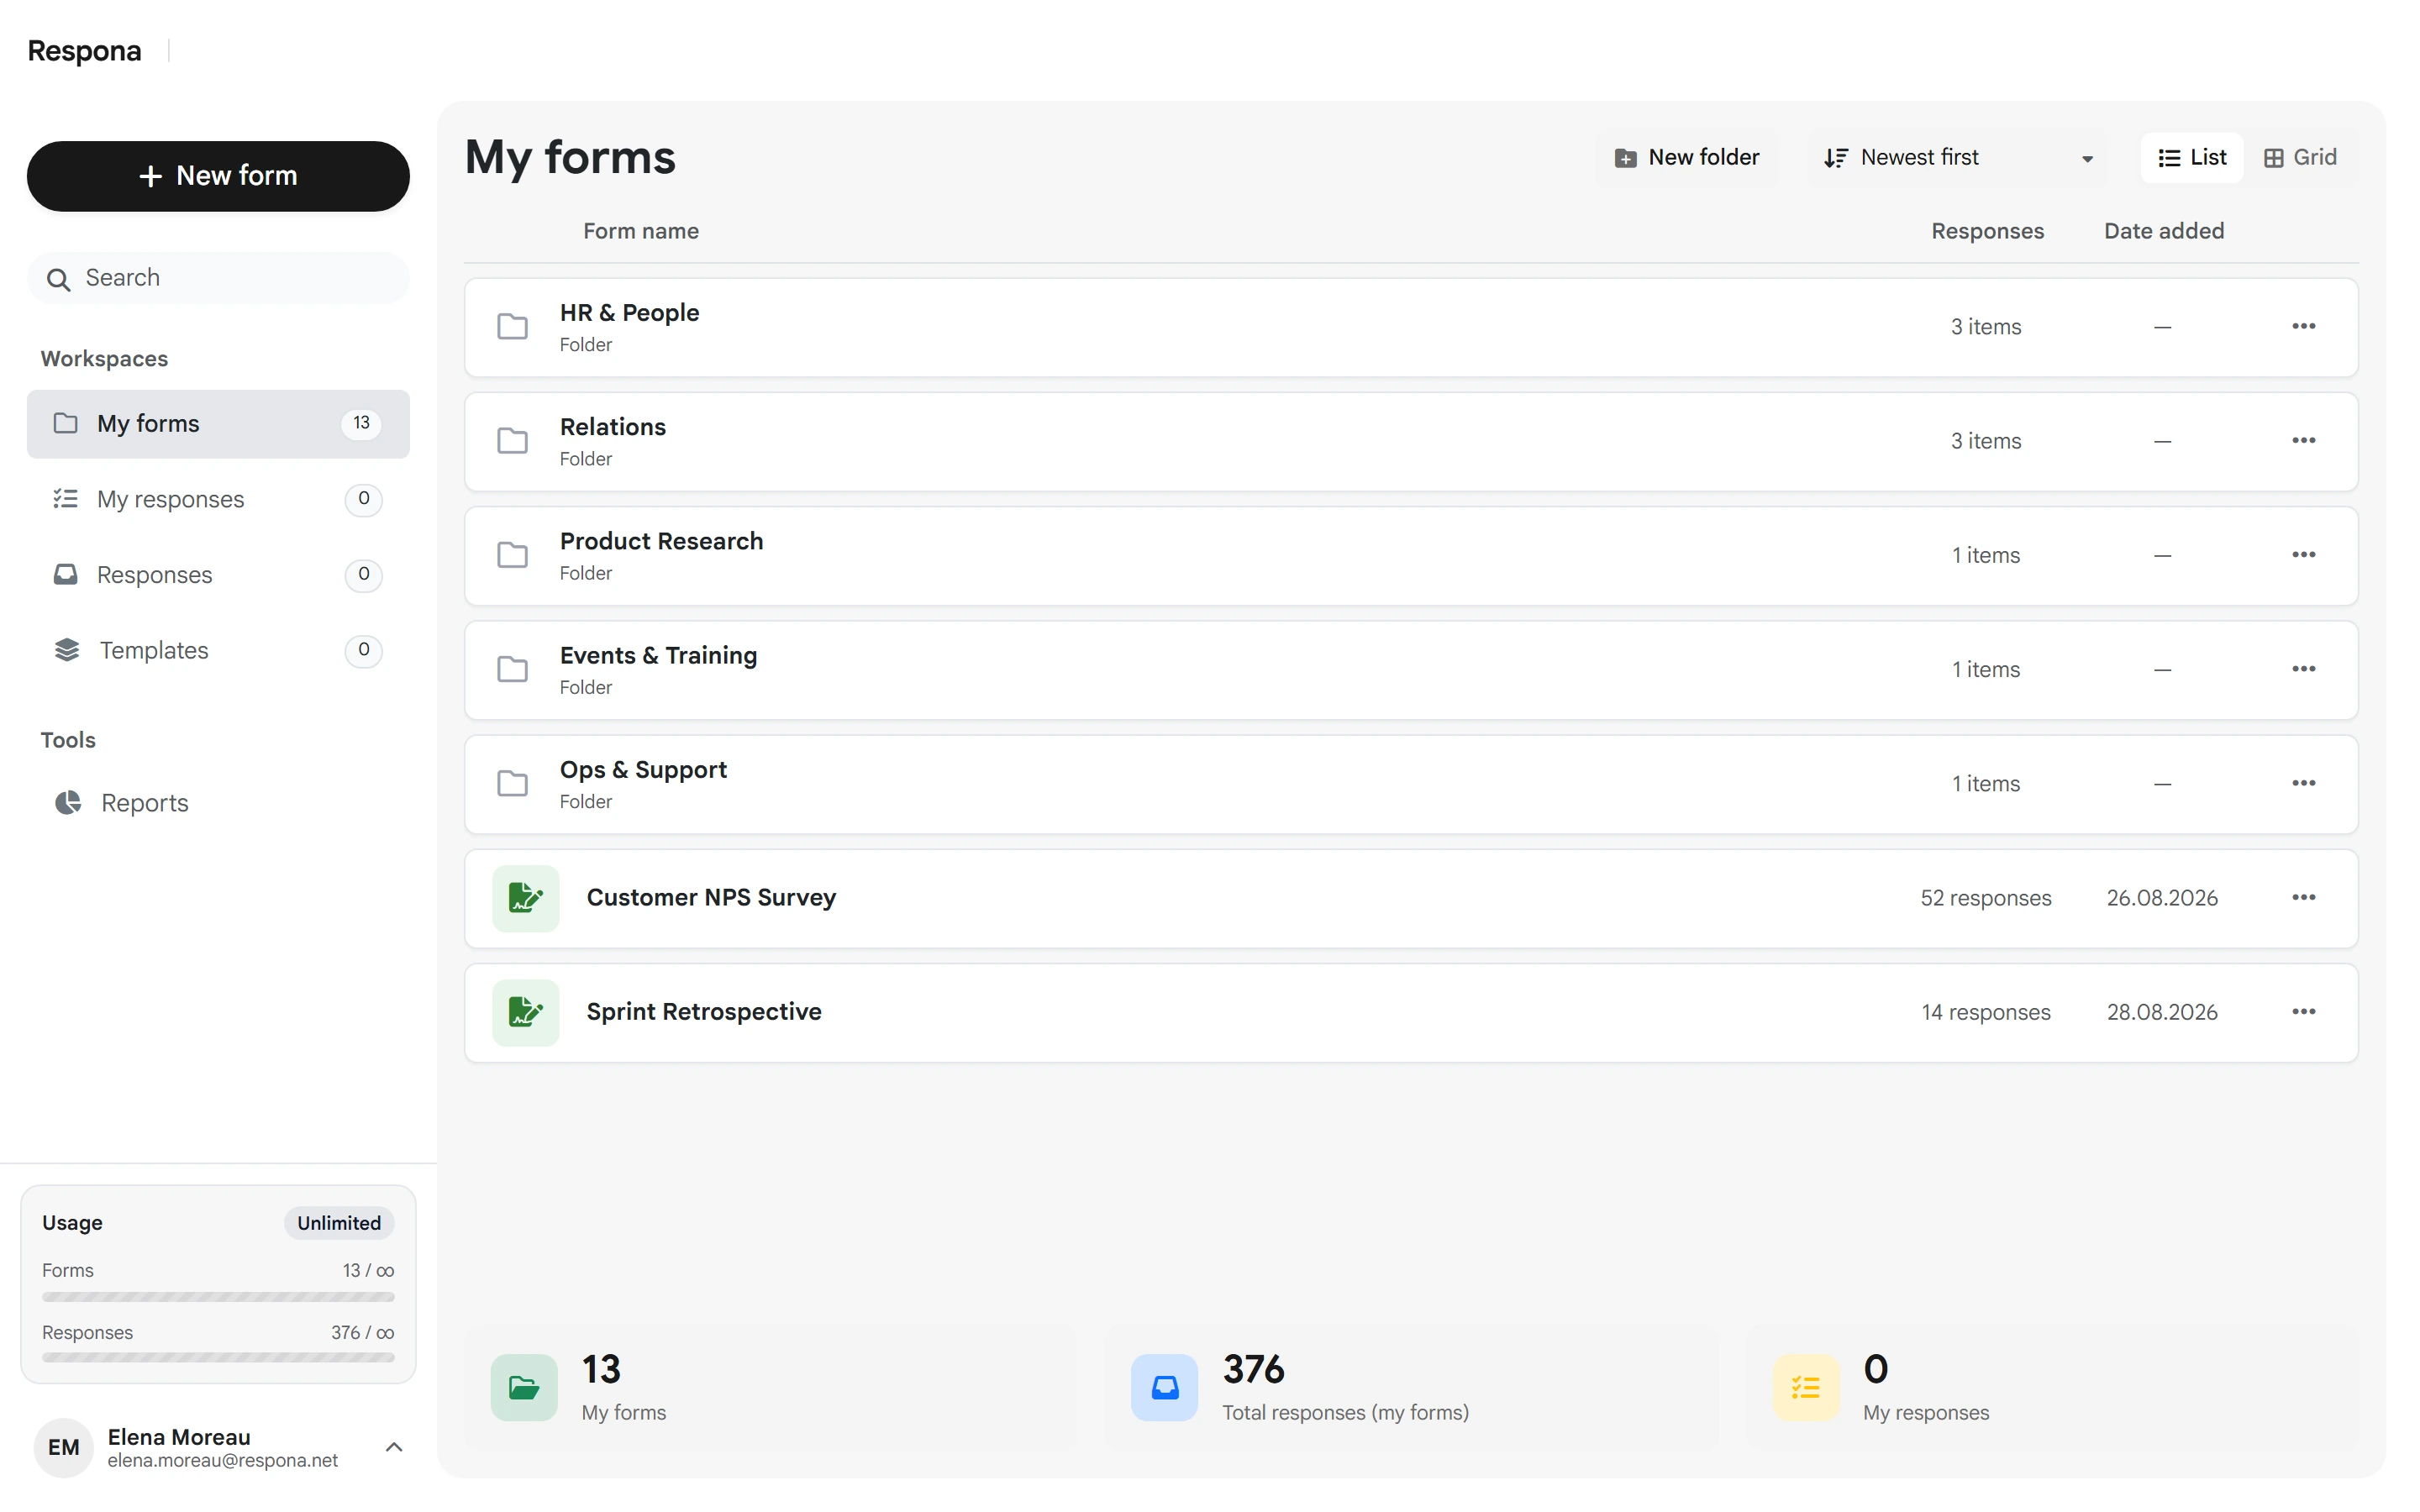Click the 52 responses value
Viewport: 2420px width, 1512px height.
[x=1985, y=898]
